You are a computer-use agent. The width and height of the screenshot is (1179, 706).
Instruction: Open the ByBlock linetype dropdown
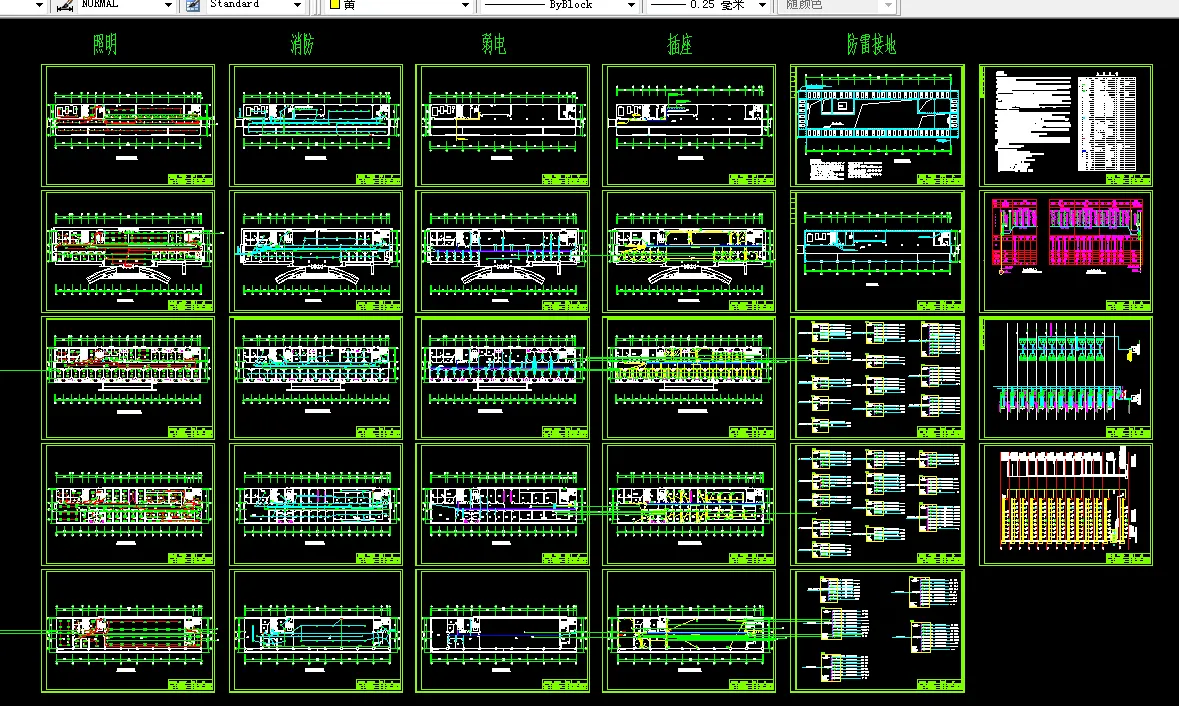[x=632, y=5]
